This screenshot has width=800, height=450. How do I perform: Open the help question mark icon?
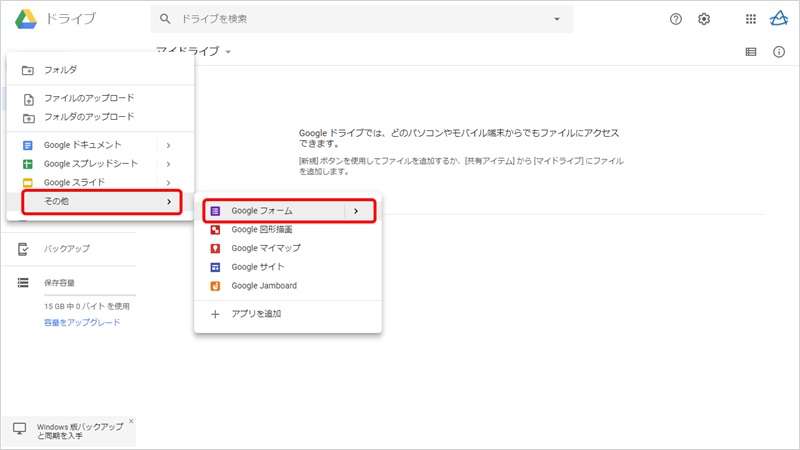676,19
